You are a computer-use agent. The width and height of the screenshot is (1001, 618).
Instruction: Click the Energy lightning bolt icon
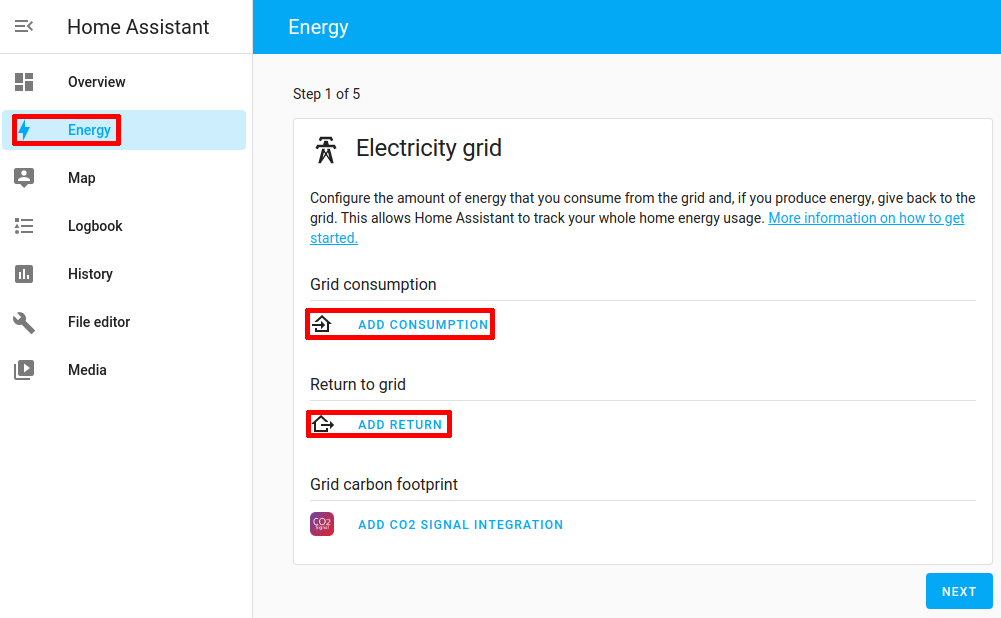point(23,129)
